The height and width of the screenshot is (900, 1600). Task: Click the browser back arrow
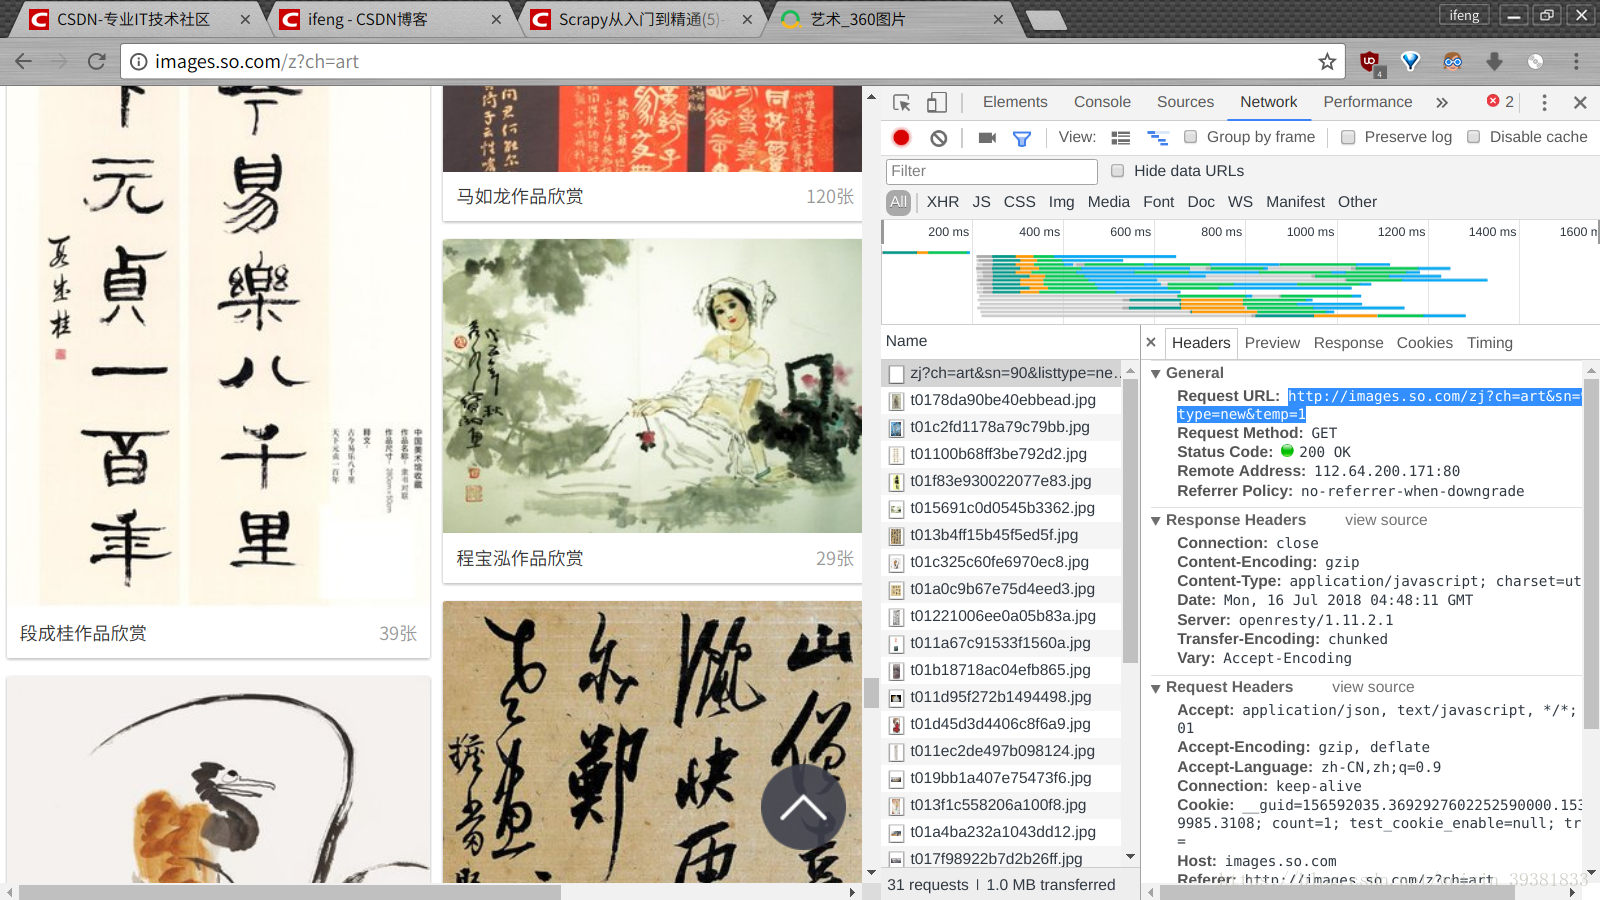(x=24, y=61)
